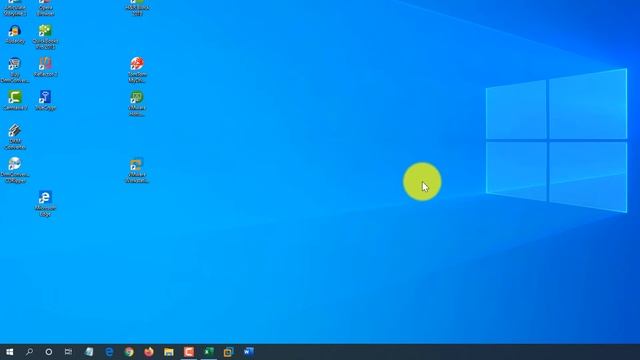Launch Google Chrome from the taskbar

coord(129,351)
